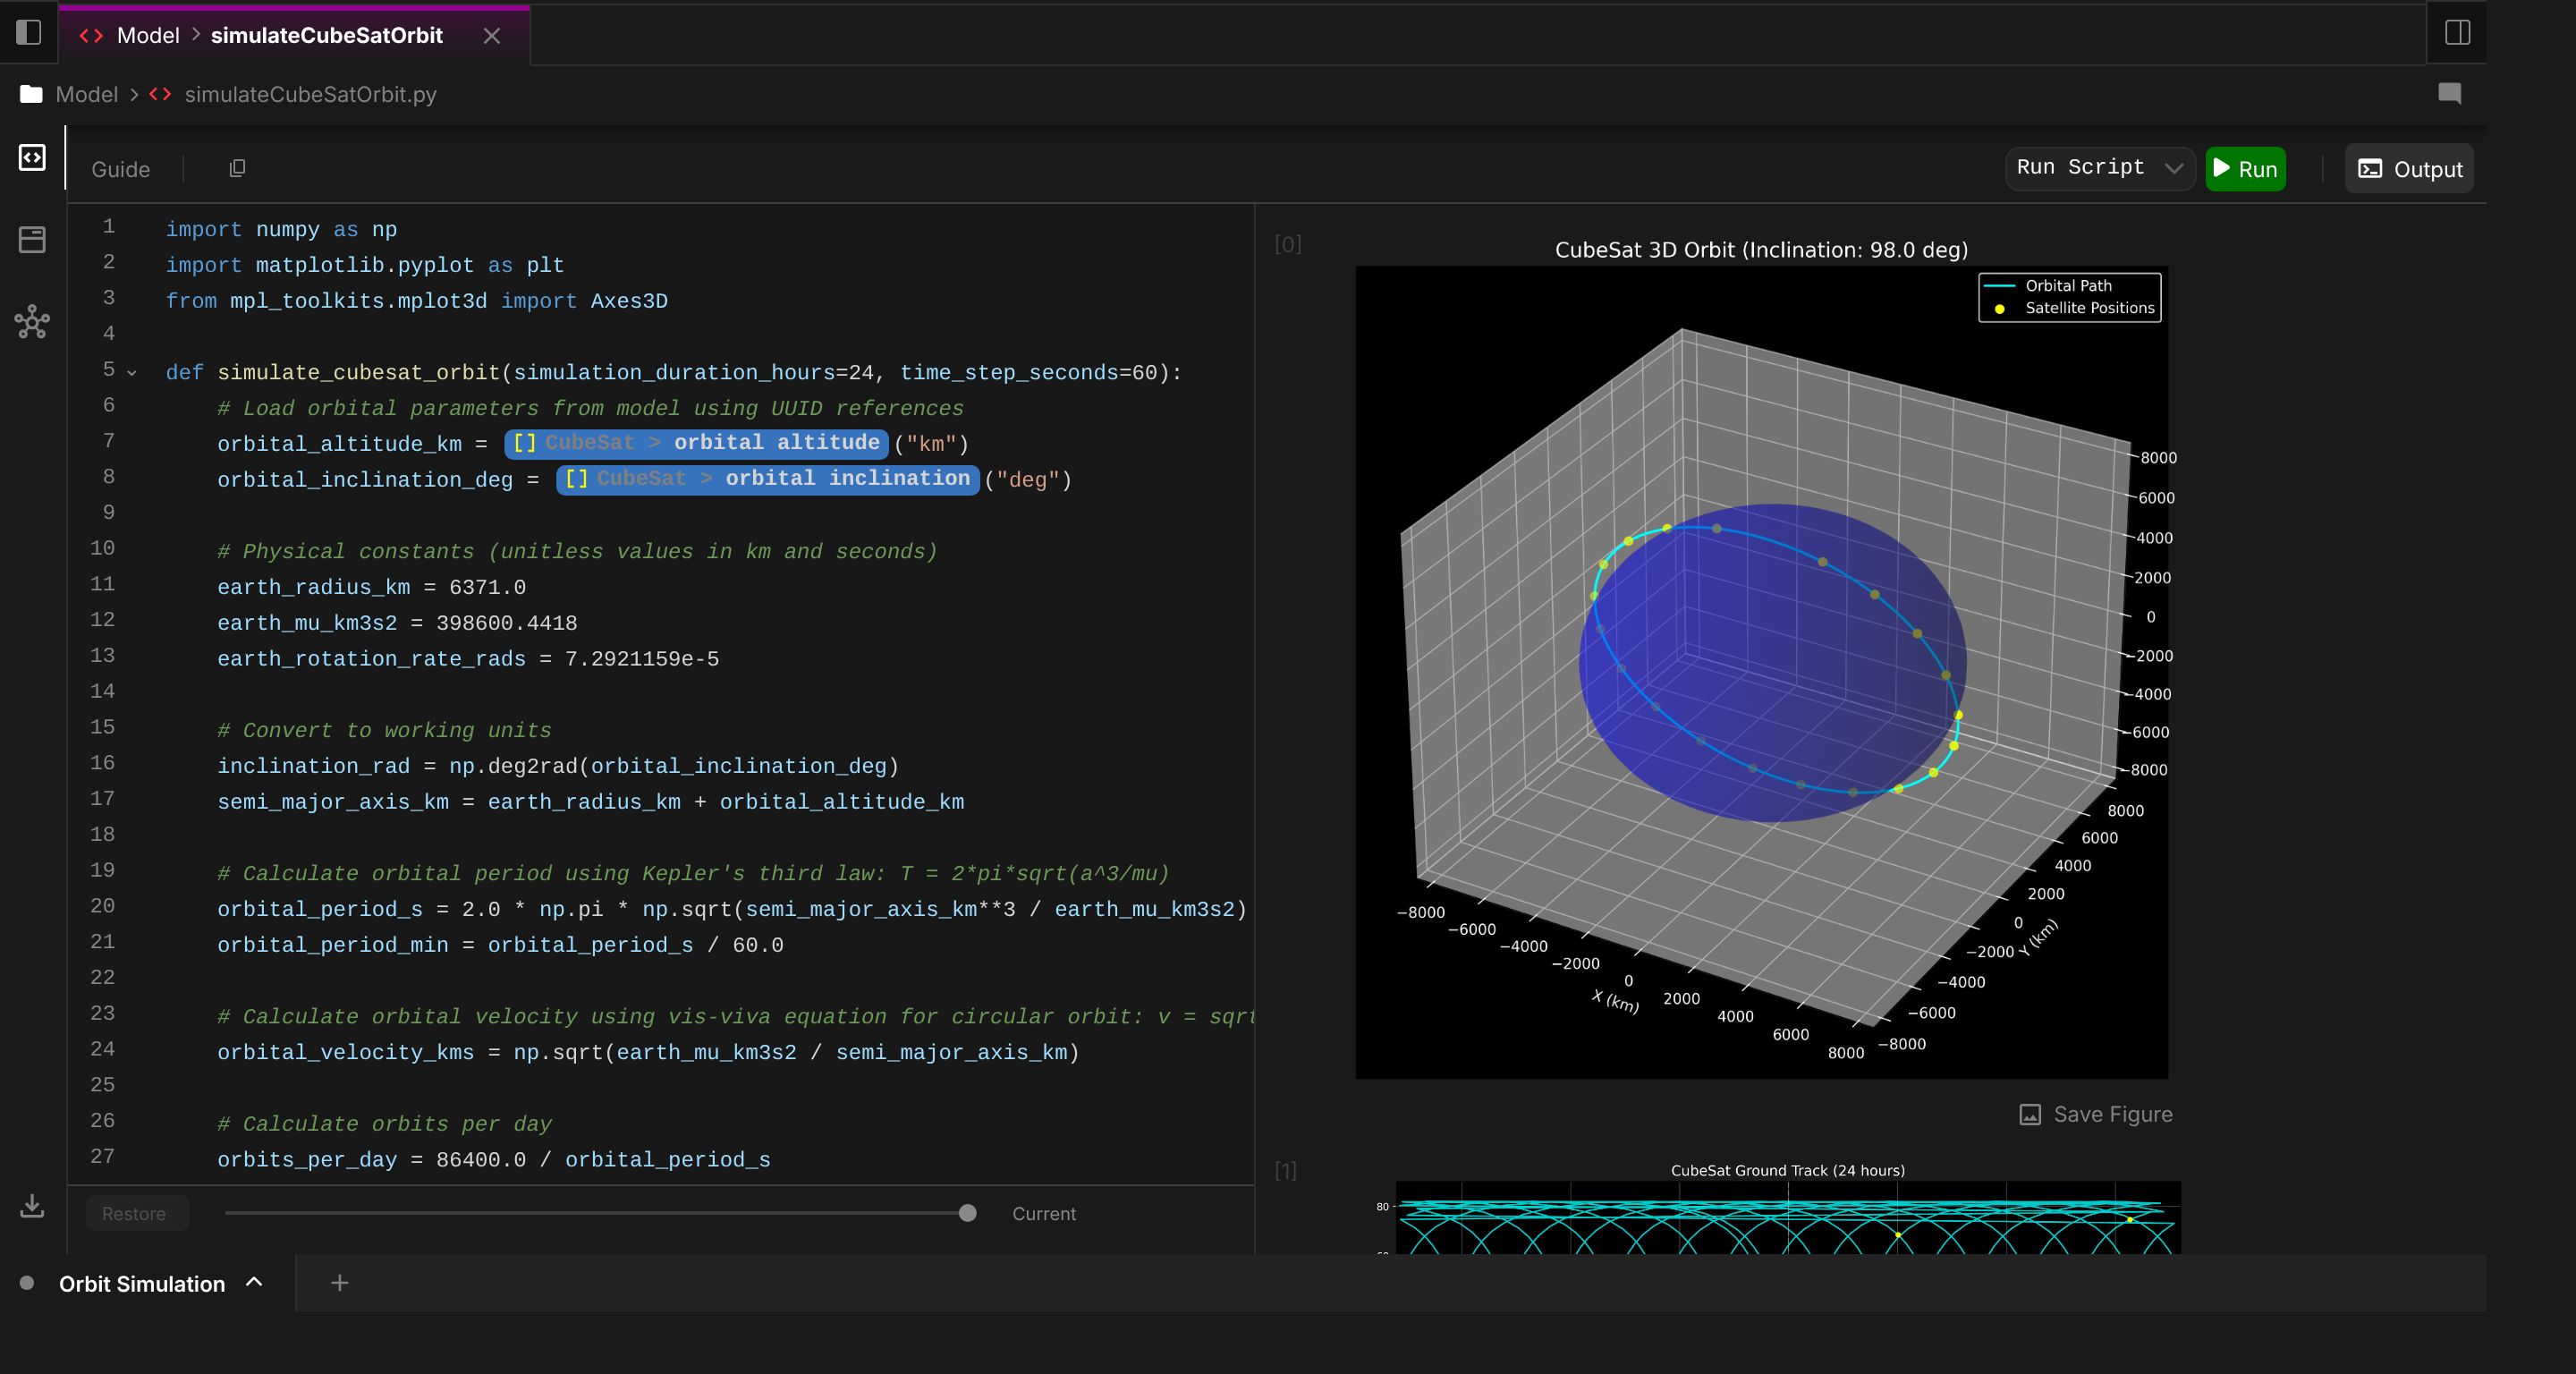Click the code editor view sidebar icon
2576x1374 pixels.
(32, 158)
